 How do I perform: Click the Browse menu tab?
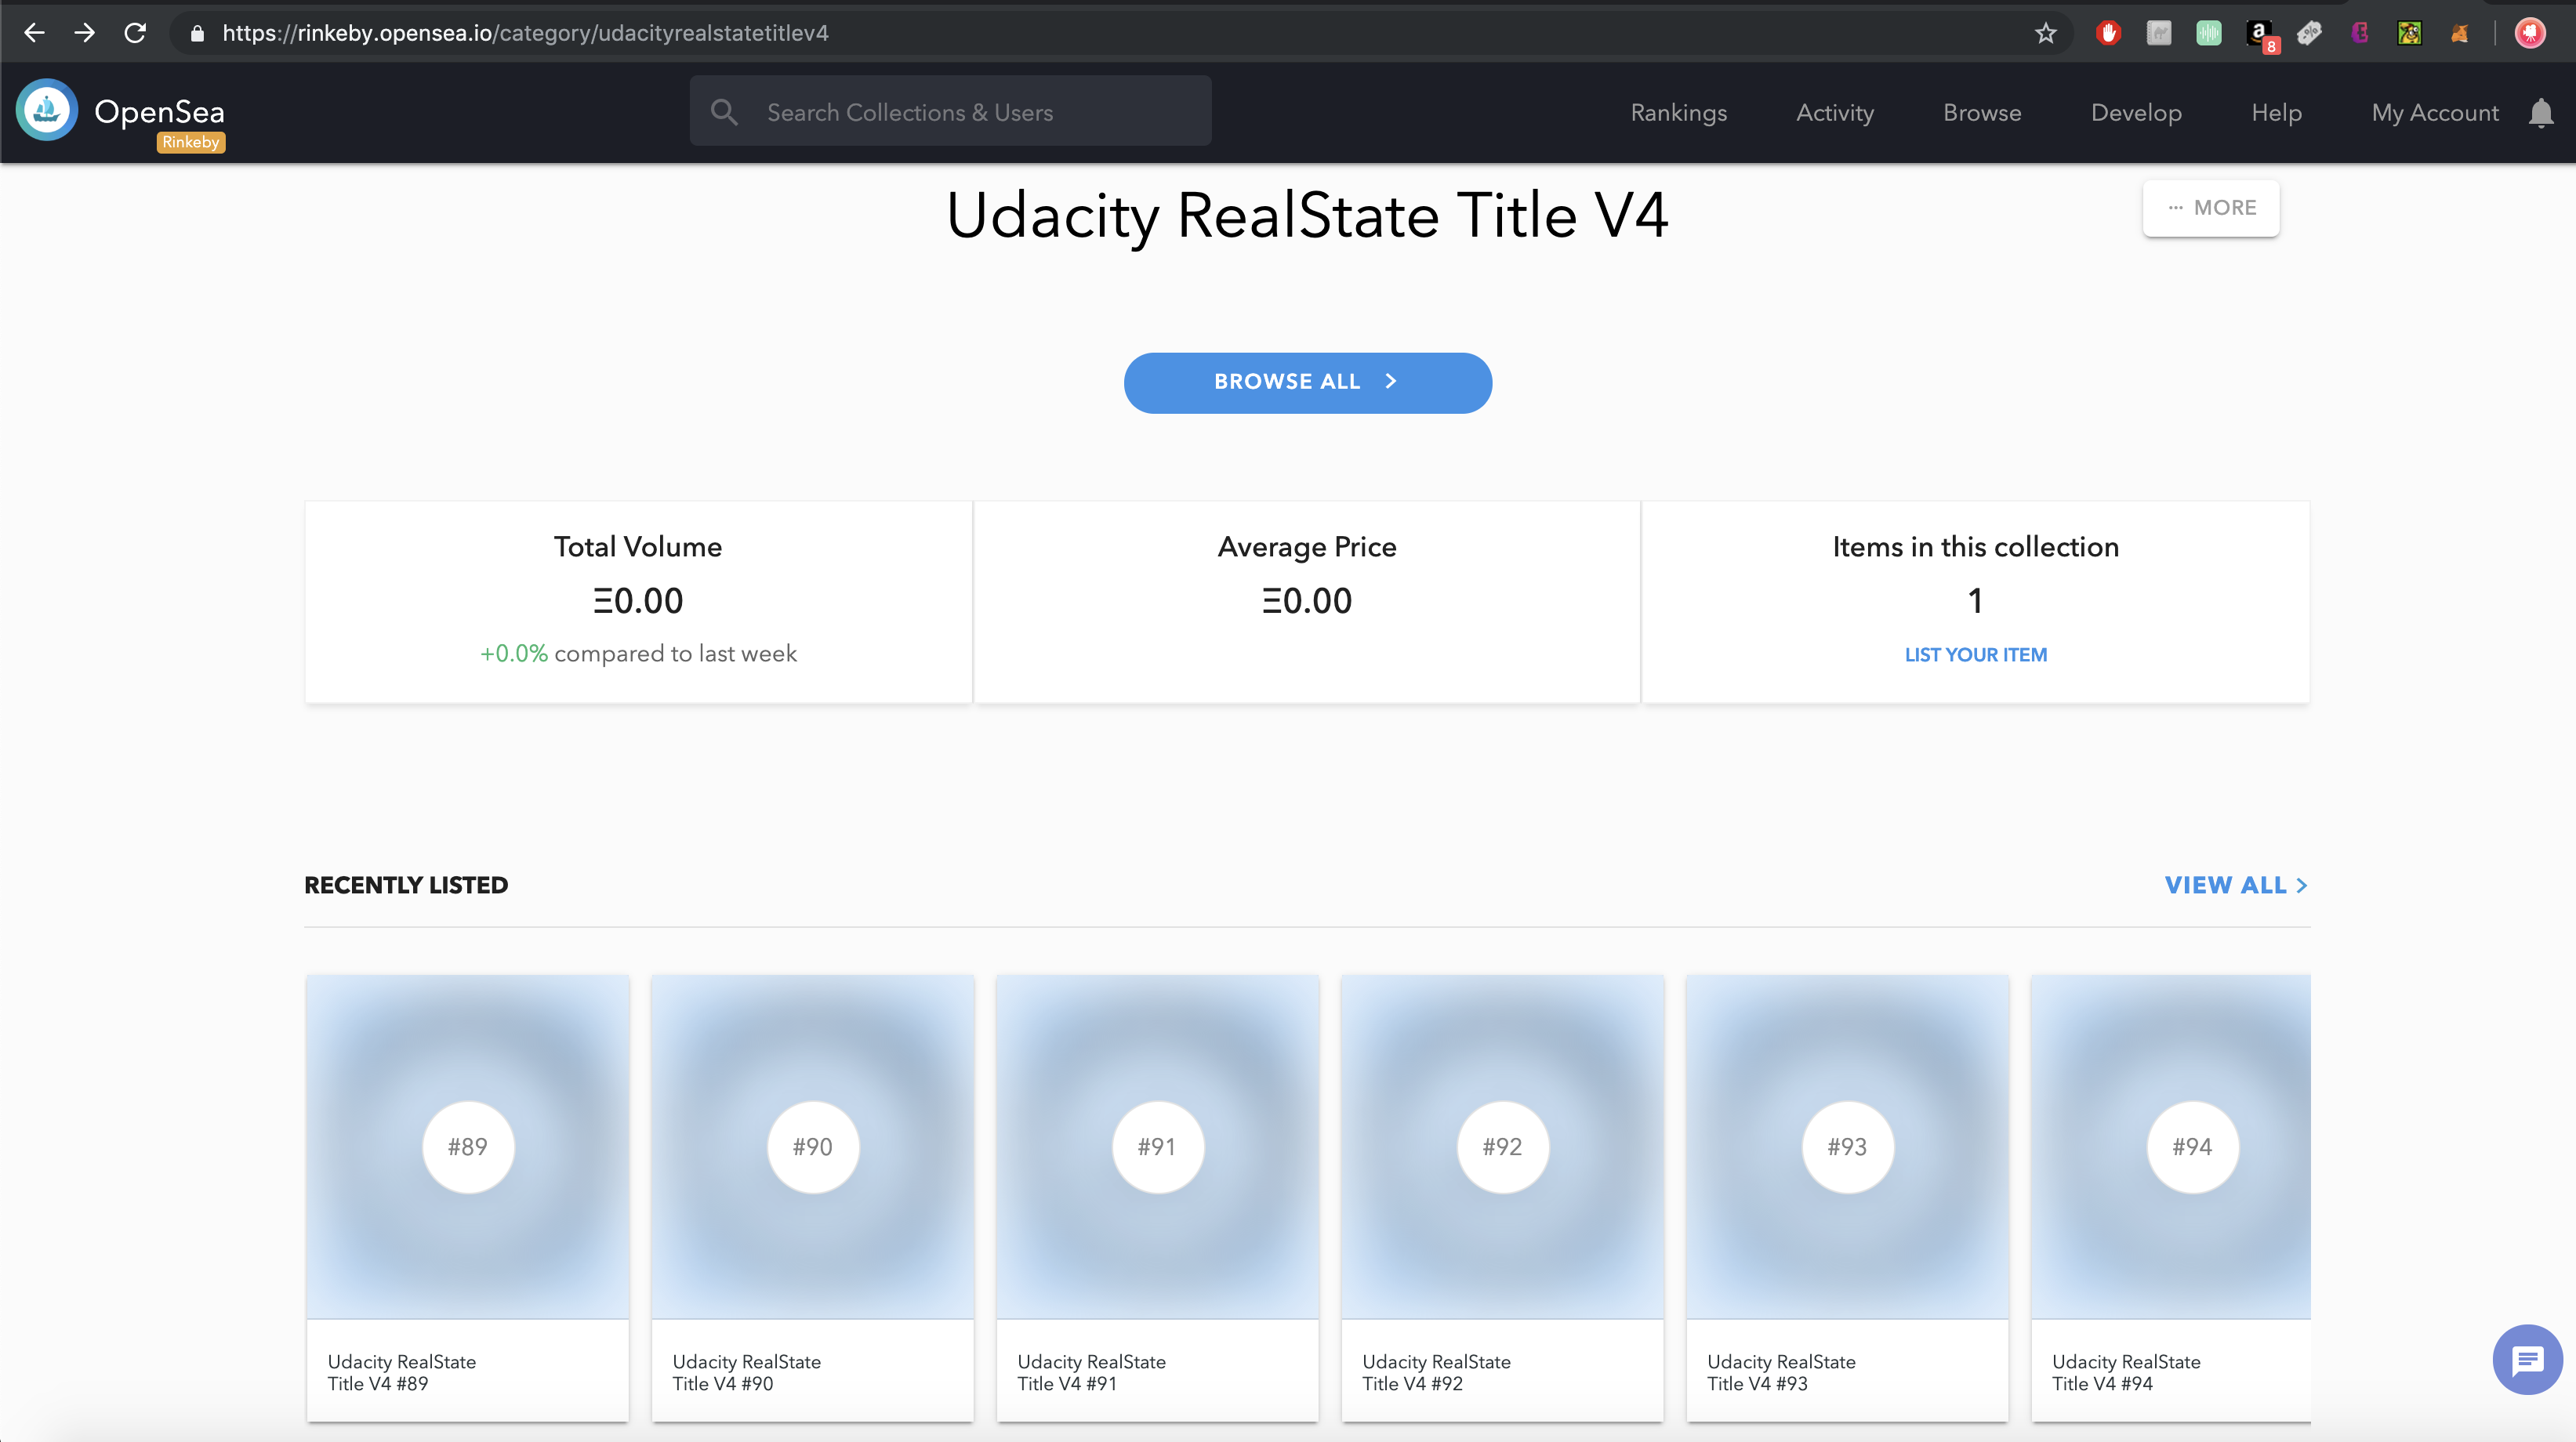(1982, 111)
